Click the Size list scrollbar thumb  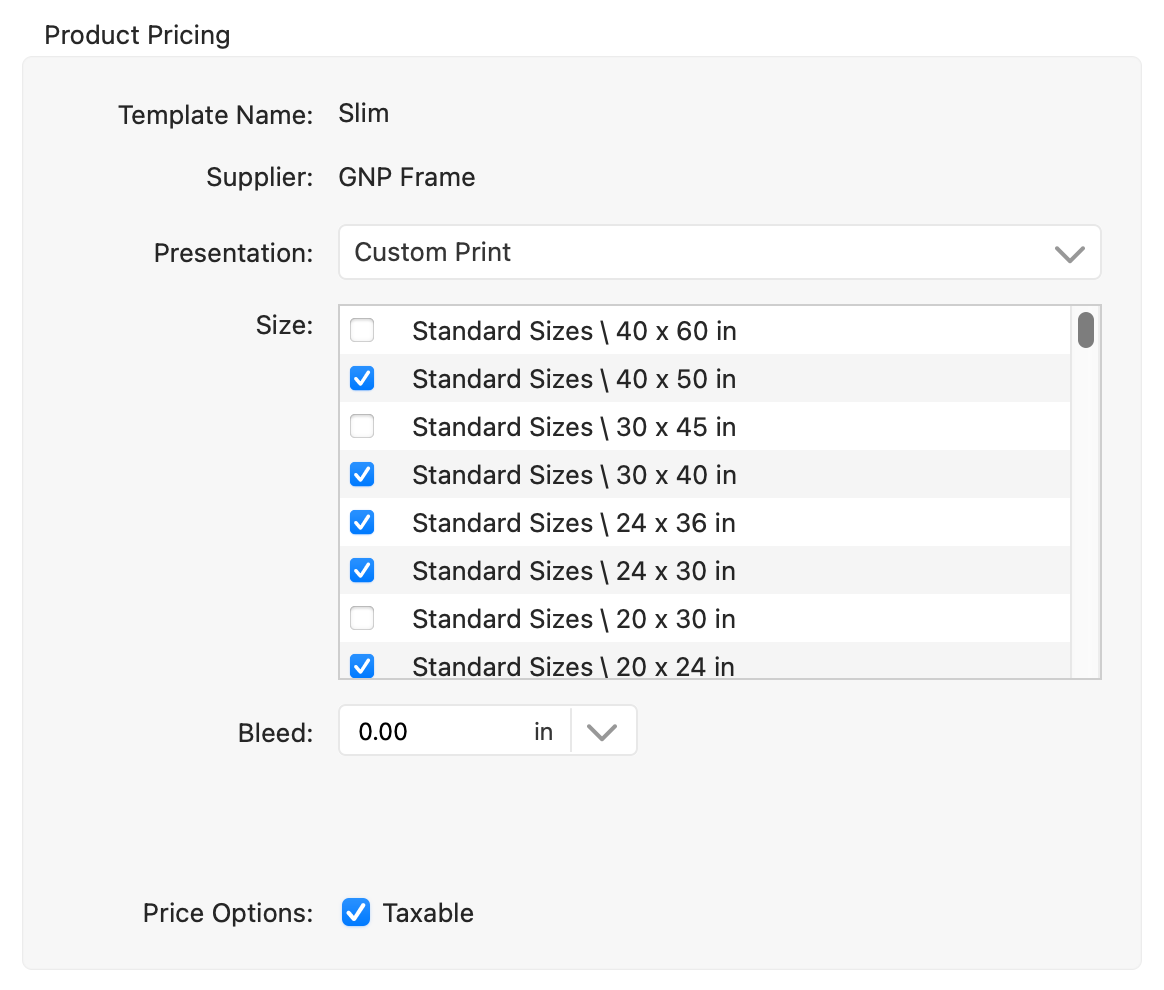pyautogui.click(x=1085, y=331)
